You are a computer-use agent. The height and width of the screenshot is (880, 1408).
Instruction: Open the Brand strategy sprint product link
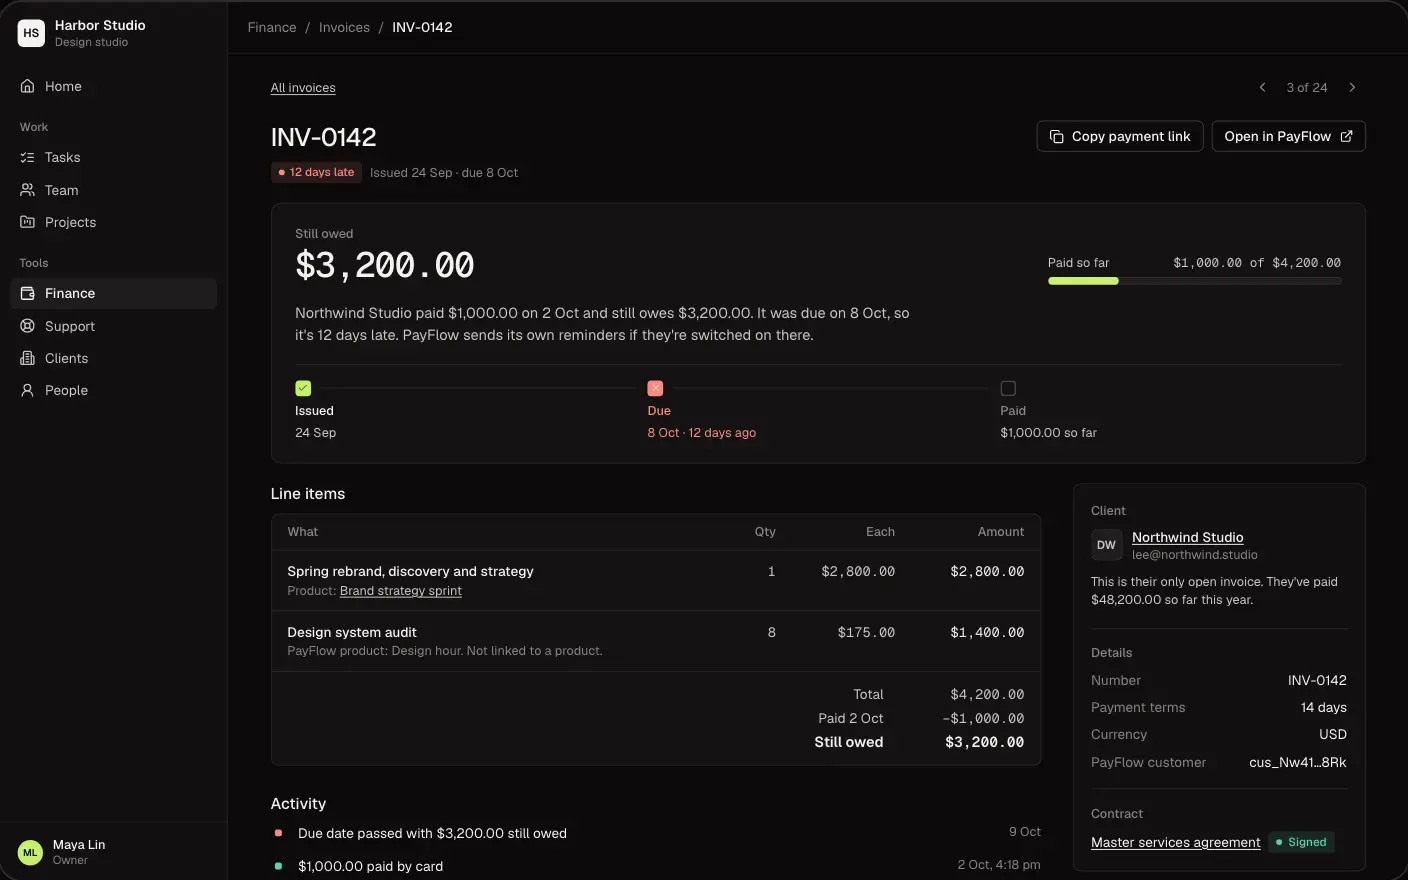tap(401, 591)
